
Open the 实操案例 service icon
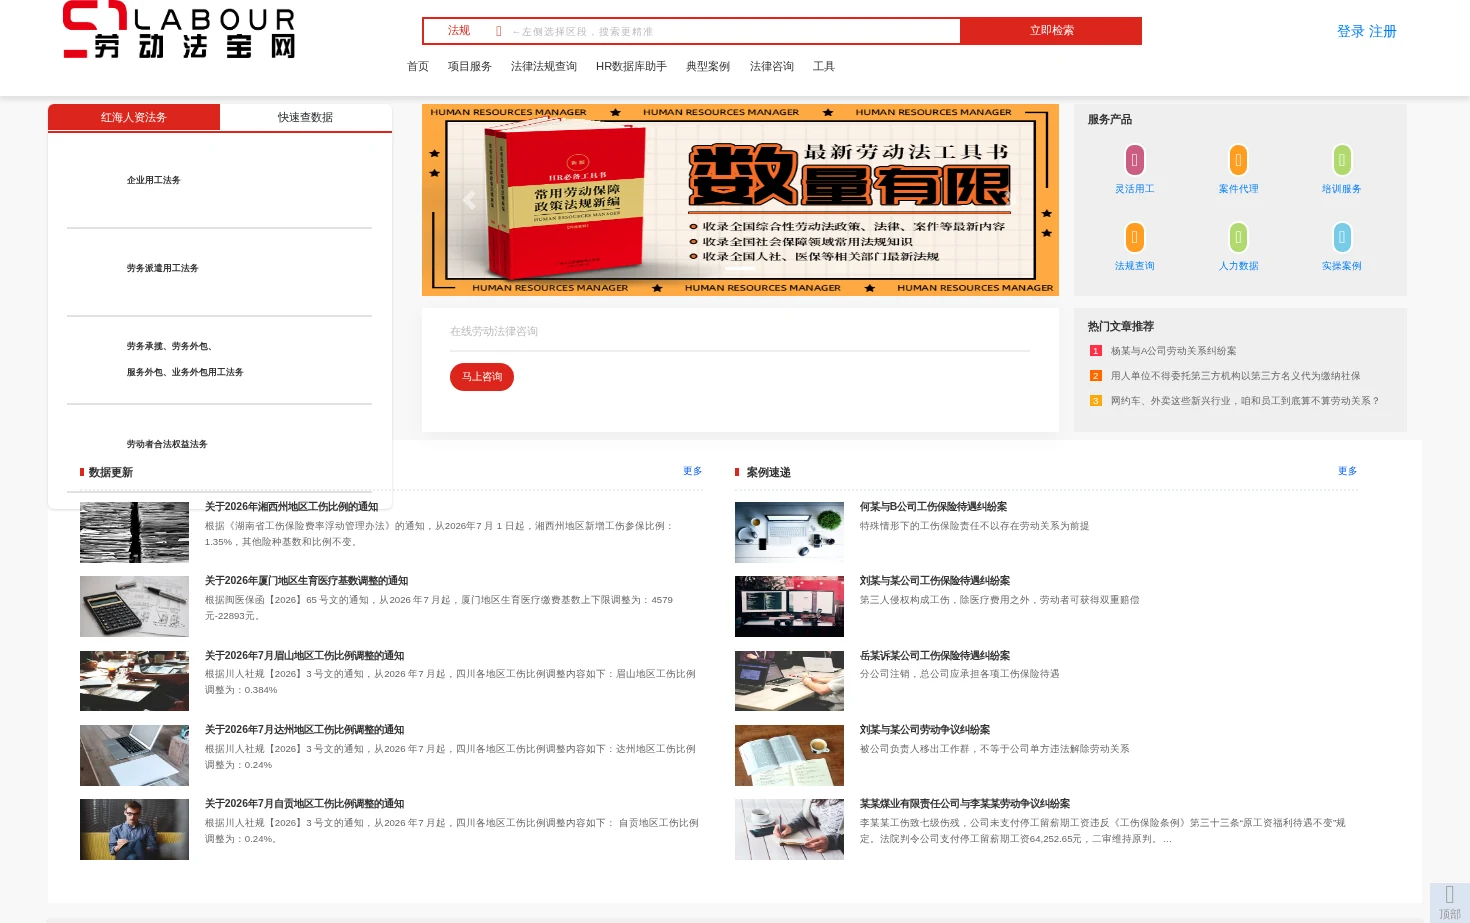(x=1342, y=237)
